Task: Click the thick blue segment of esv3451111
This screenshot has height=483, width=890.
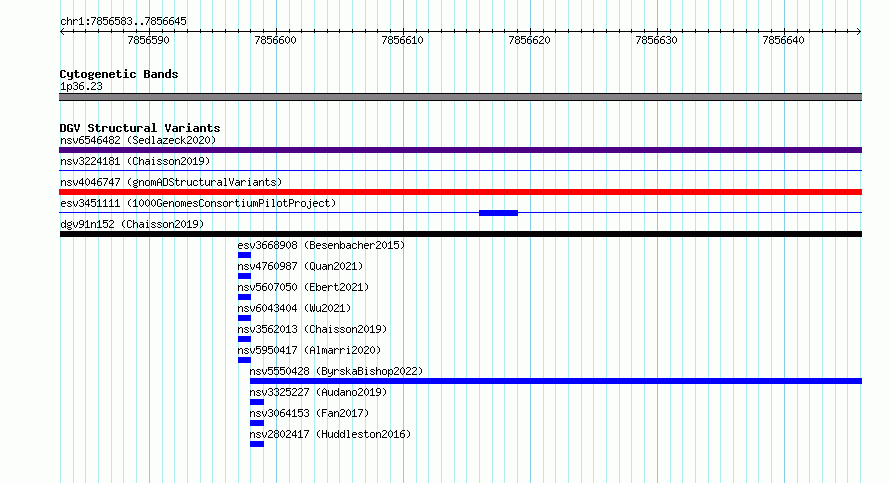Action: tap(498, 213)
